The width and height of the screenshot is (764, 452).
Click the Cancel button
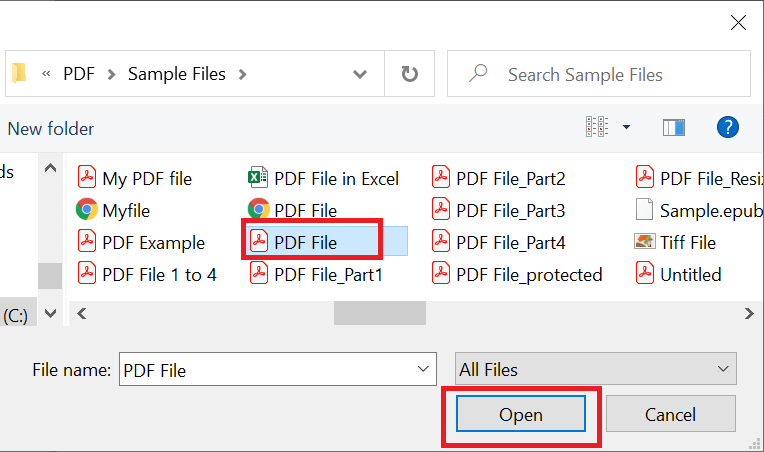(x=670, y=414)
